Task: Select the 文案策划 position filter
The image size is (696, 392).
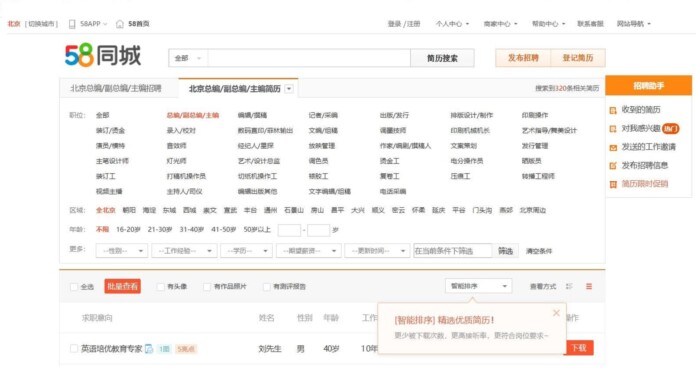Action: coord(463,146)
